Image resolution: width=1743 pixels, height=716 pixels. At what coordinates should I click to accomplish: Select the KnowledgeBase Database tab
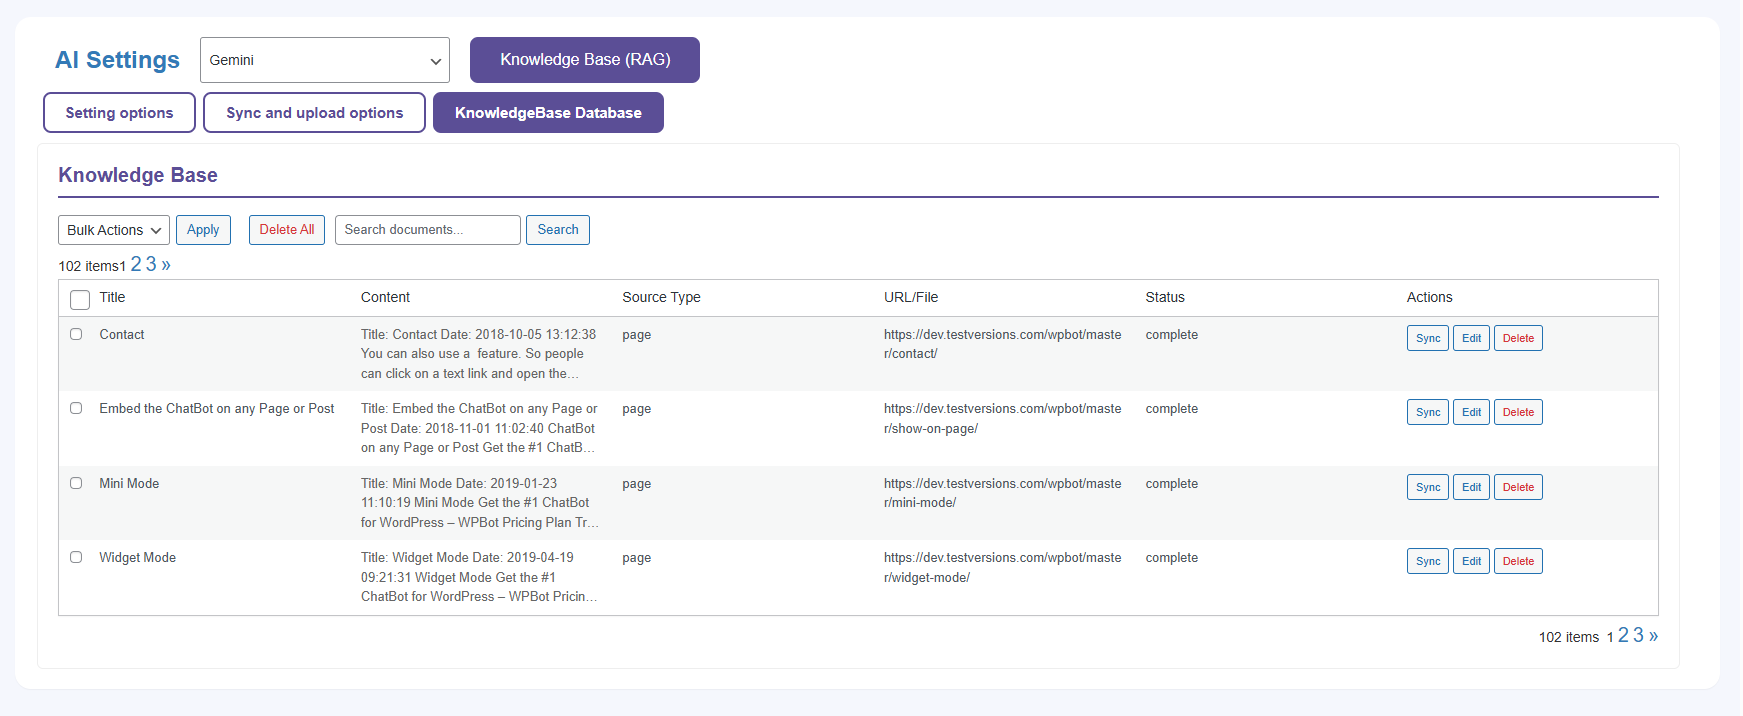548,113
